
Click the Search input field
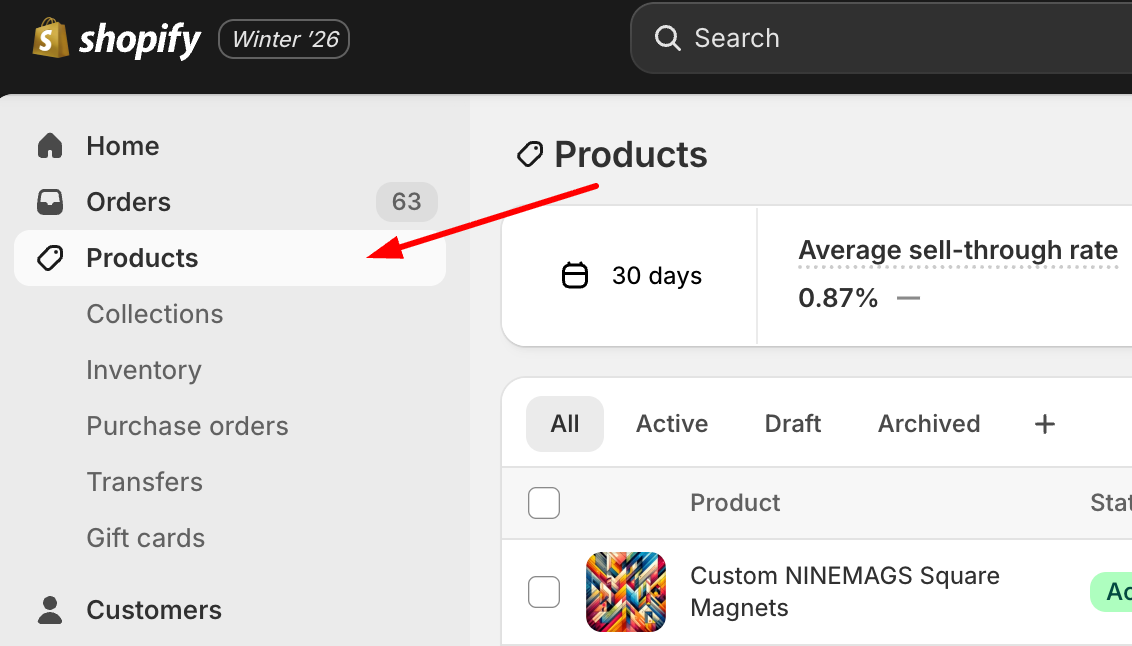[900, 39]
